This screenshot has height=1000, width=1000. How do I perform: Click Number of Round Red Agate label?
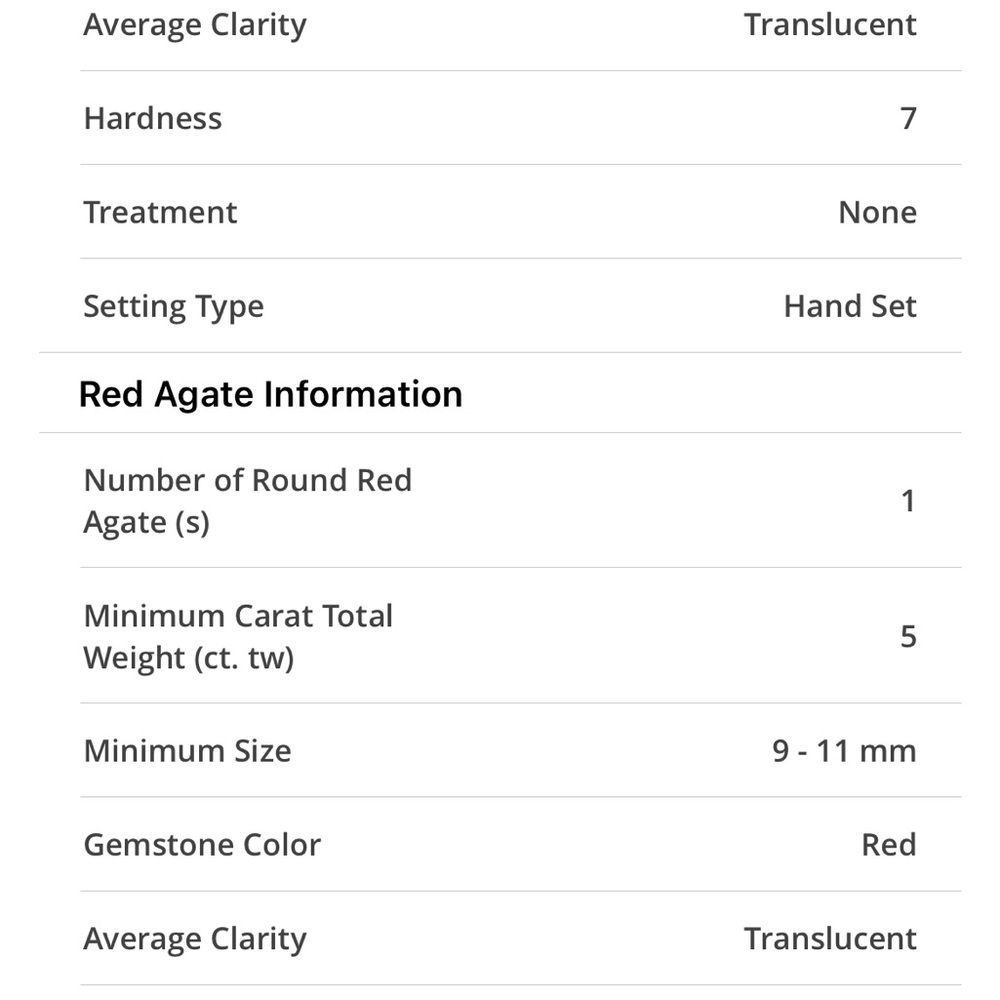pyautogui.click(x=247, y=501)
